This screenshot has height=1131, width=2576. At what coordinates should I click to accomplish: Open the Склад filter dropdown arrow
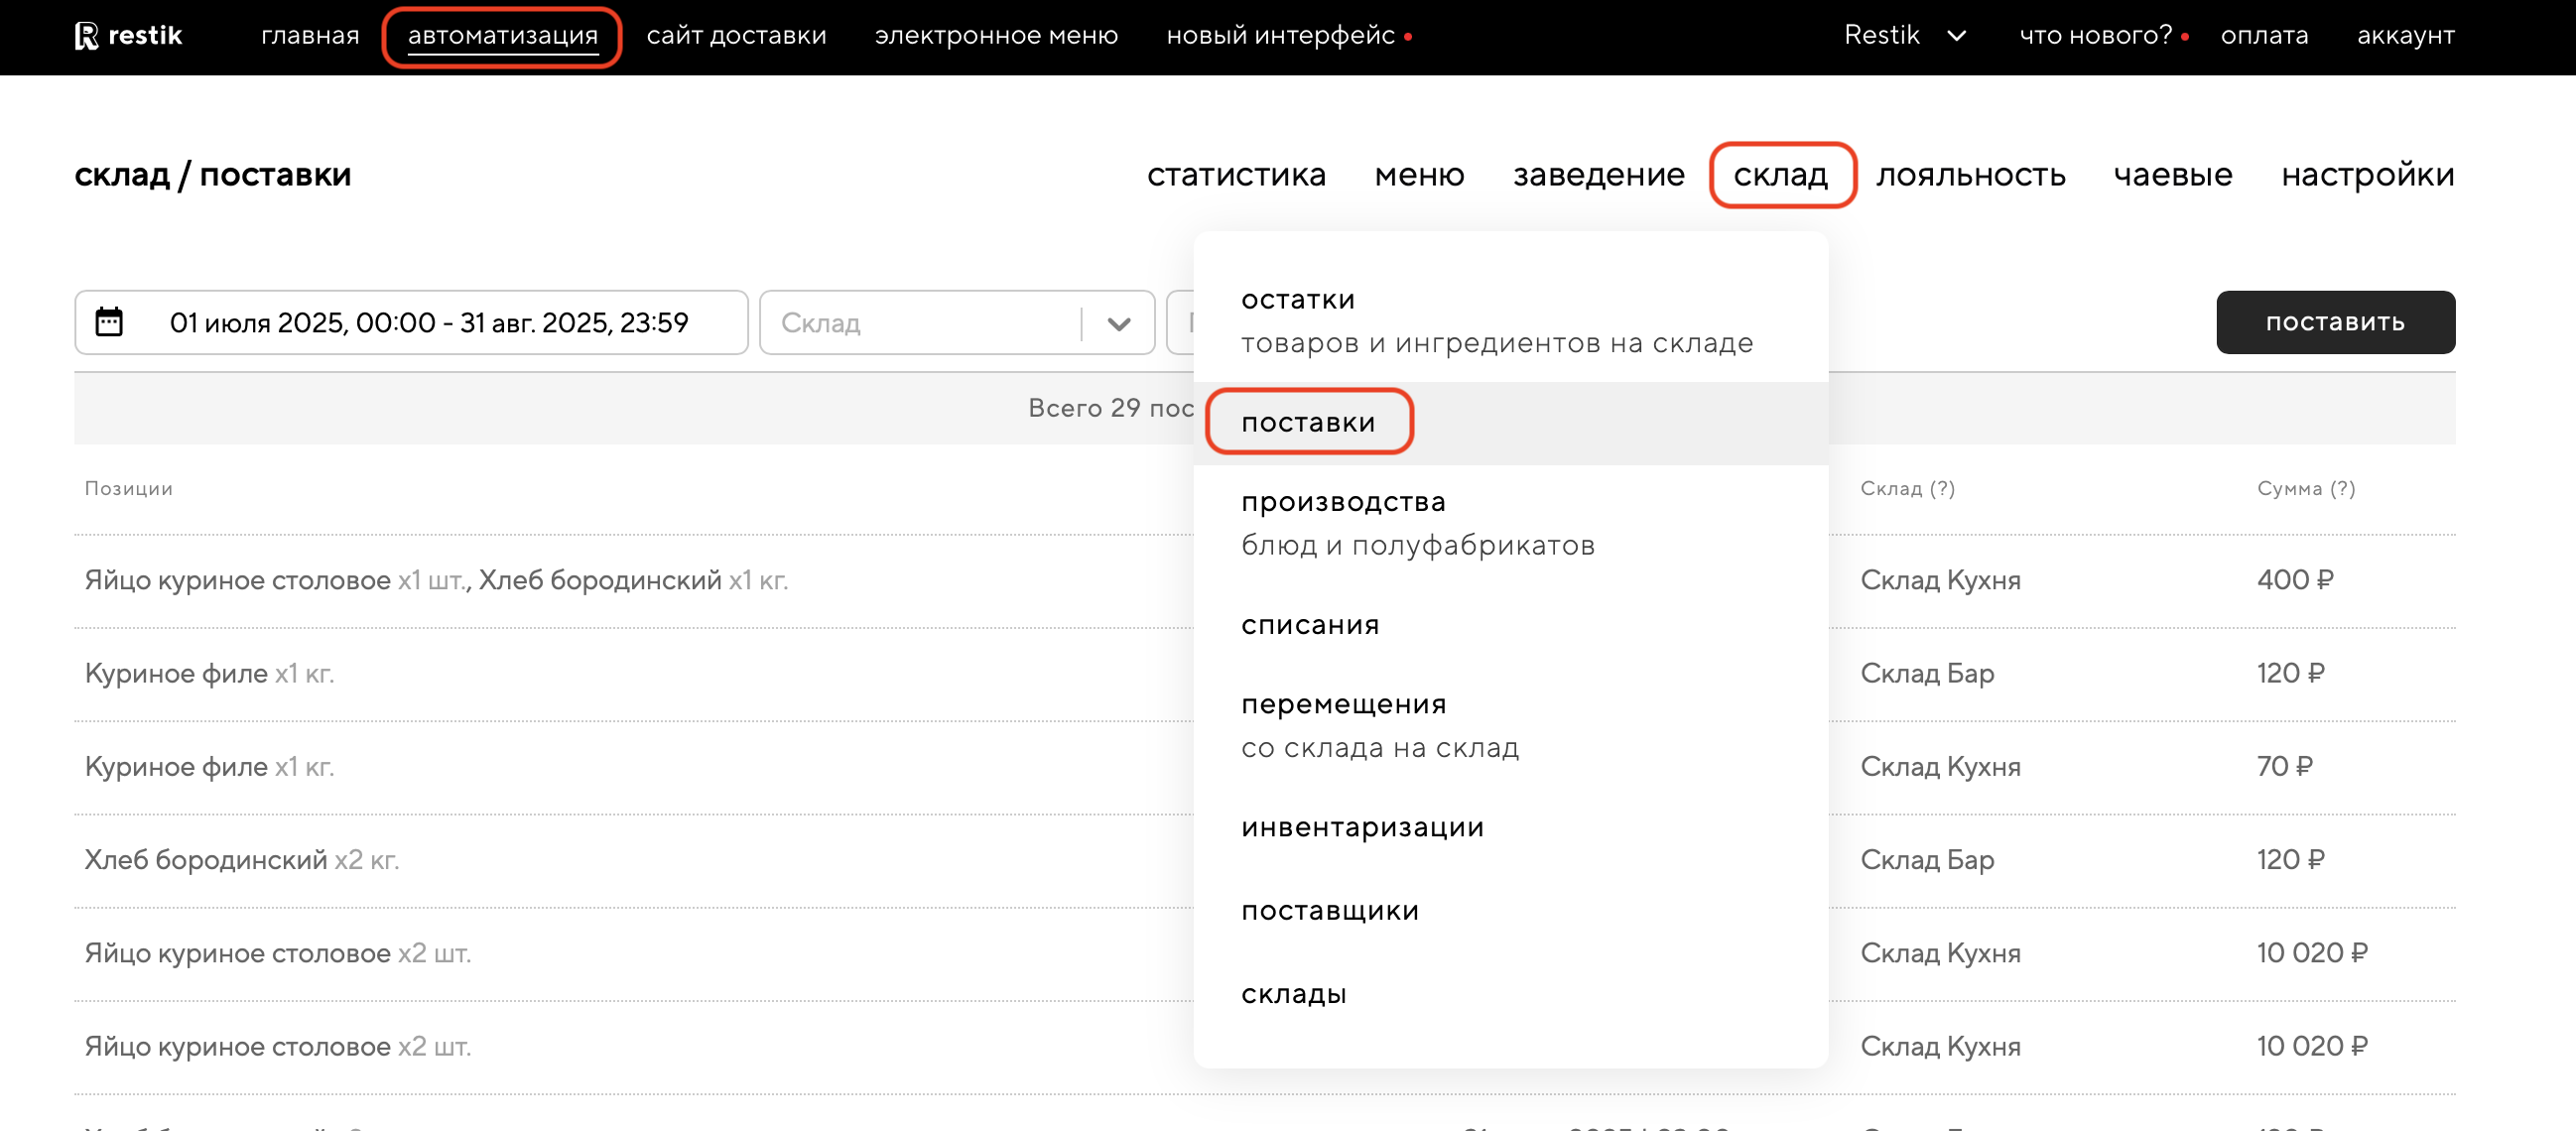1119,323
